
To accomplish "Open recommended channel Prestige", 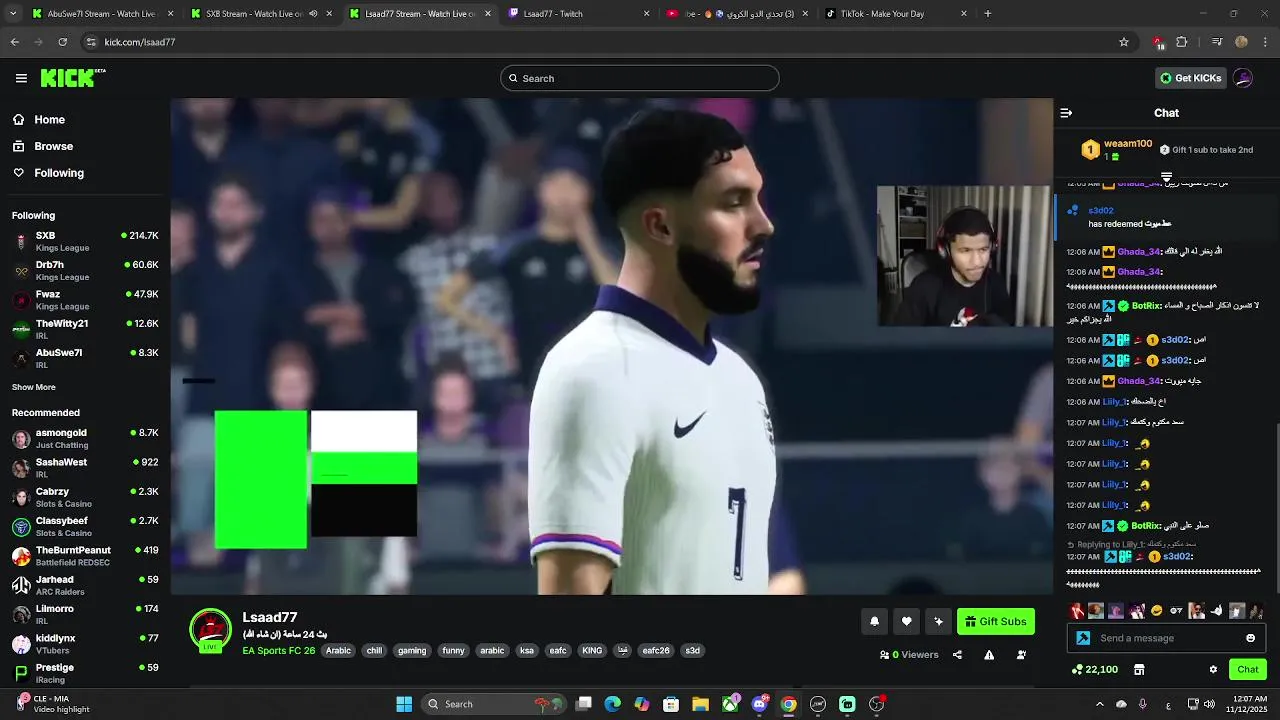I will click(85, 672).
